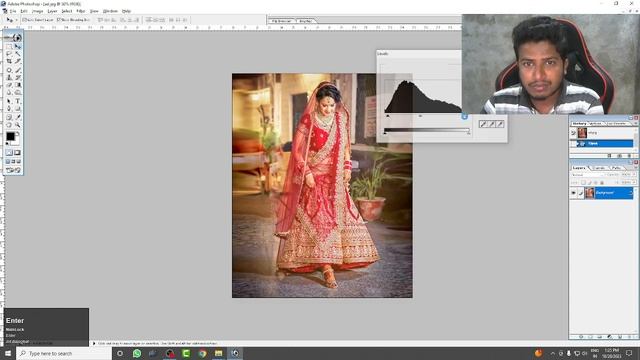This screenshot has width=640, height=360.
Task: Expand the hidden system tray icons chevron
Action: tap(553, 353)
